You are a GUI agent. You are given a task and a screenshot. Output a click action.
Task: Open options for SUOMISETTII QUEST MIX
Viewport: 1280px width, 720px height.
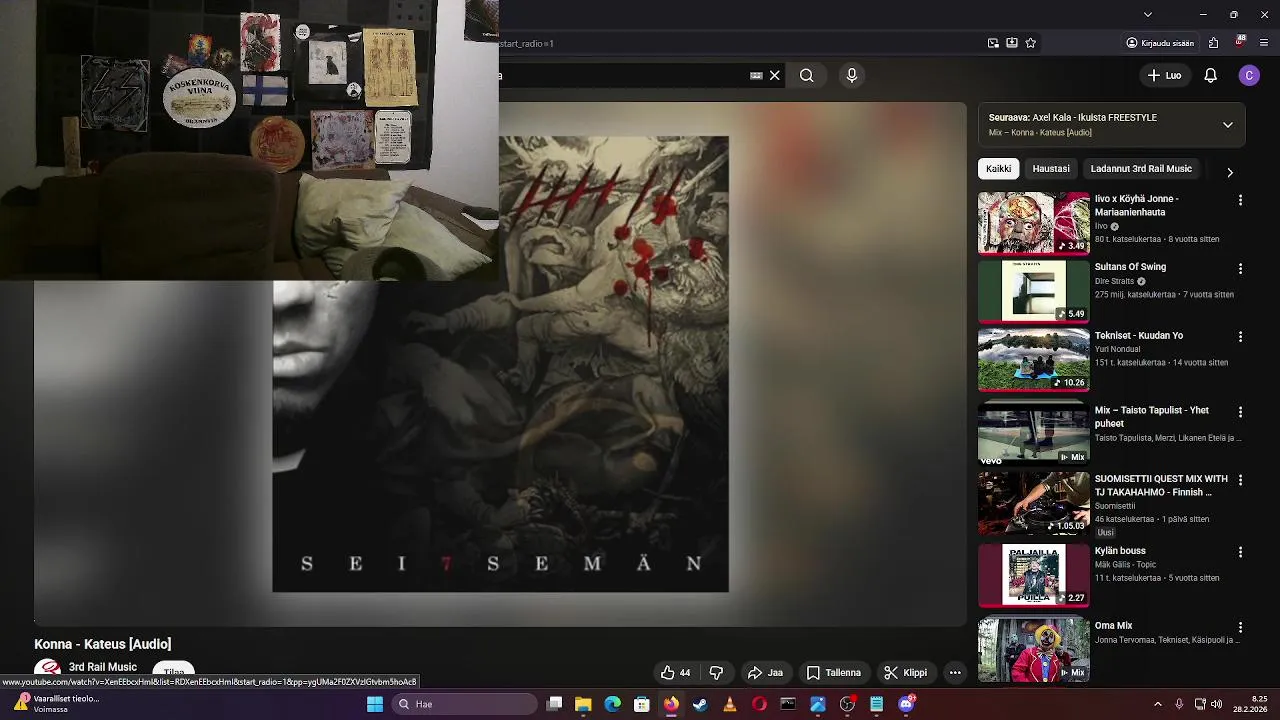1240,480
